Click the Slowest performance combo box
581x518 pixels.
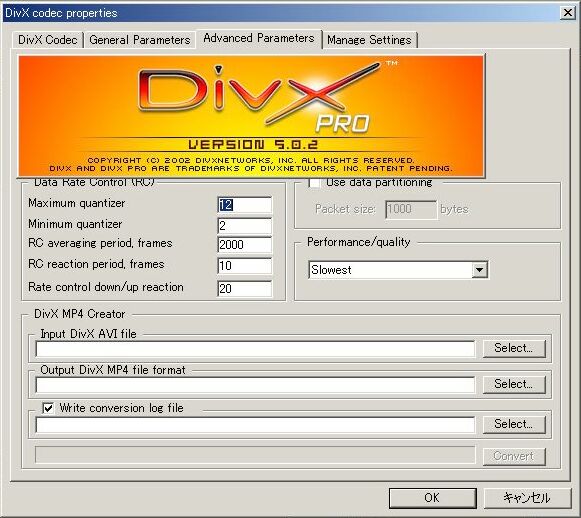pos(398,270)
